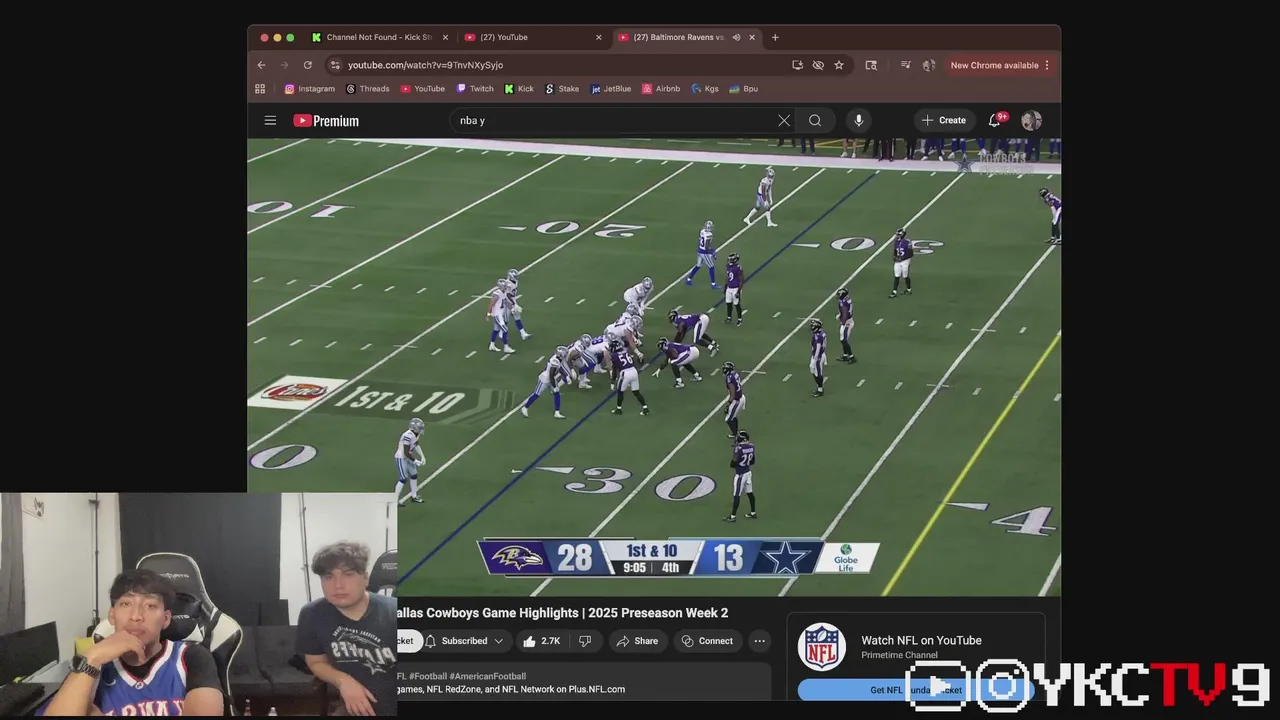Open a new browser tab

pyautogui.click(x=775, y=37)
